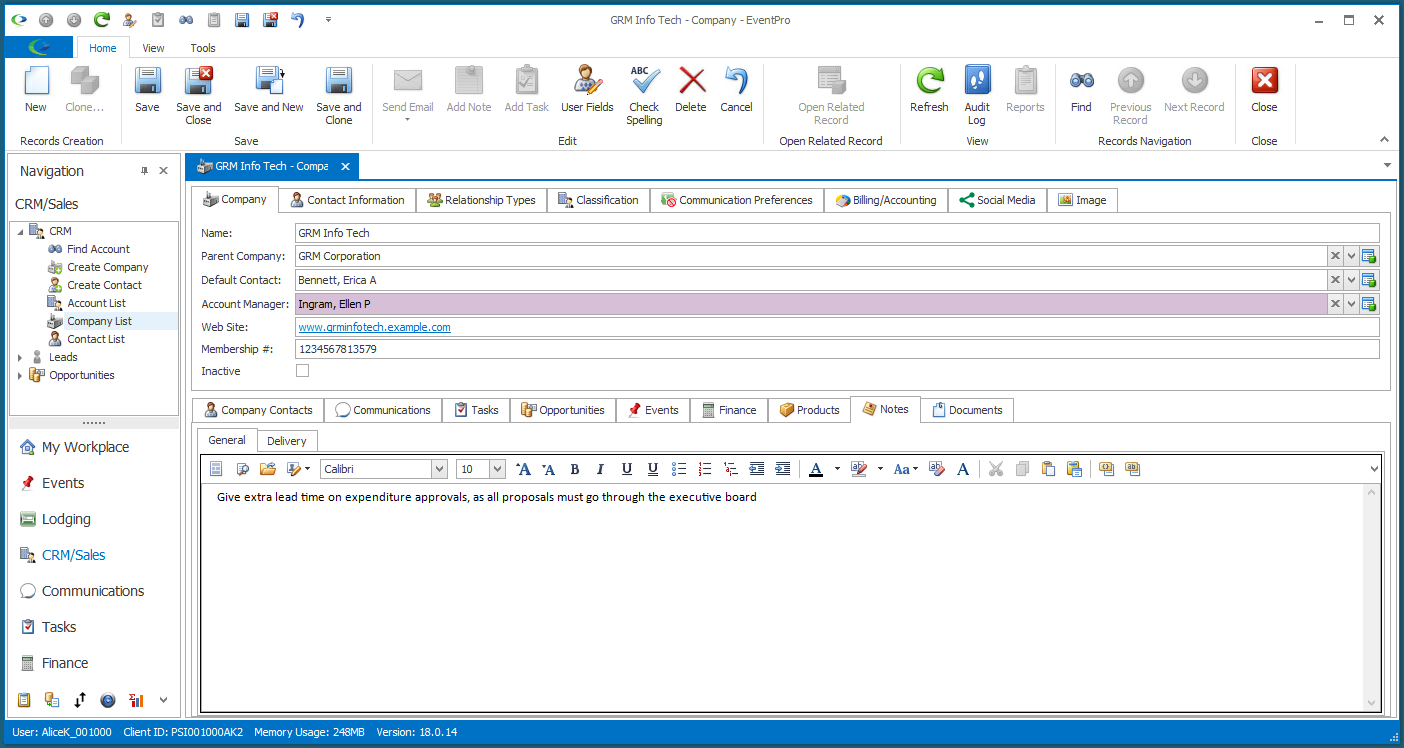Open the Billing/Accounting tab
Image resolution: width=1404 pixels, height=748 pixels.
[x=886, y=200]
